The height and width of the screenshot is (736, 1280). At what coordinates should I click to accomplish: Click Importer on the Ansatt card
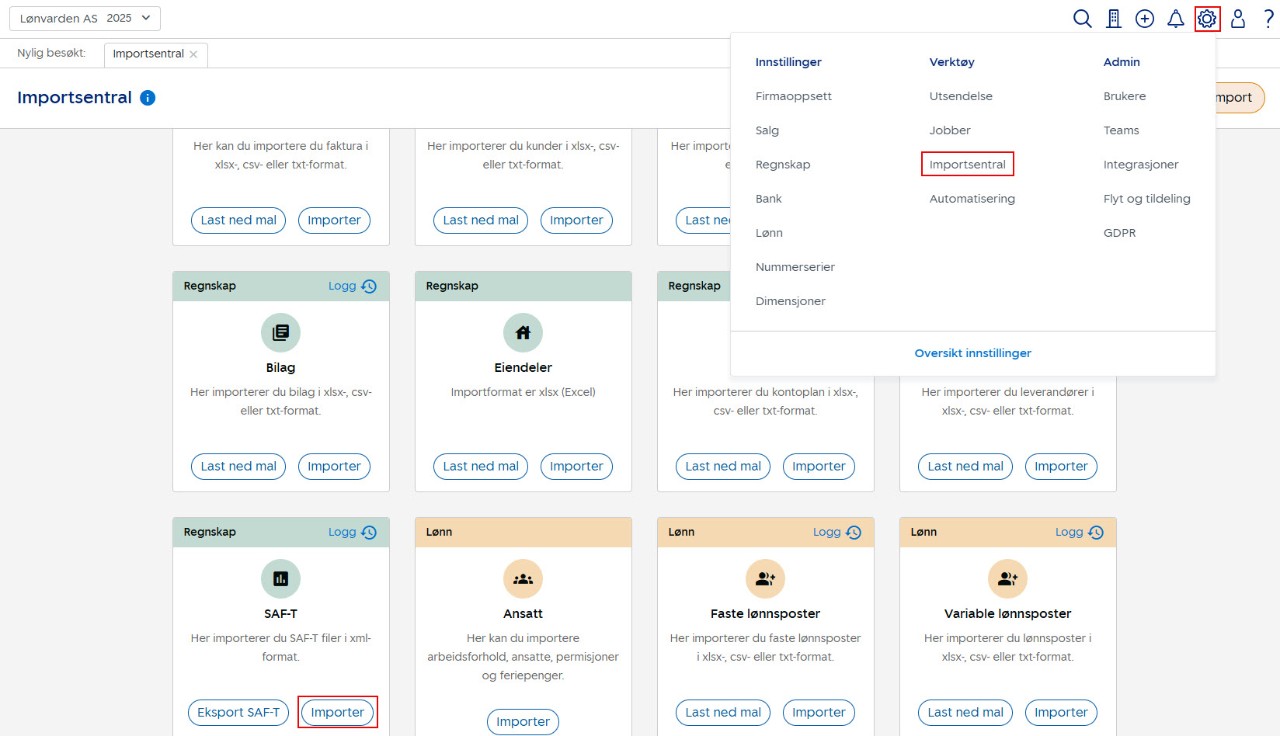[523, 722]
